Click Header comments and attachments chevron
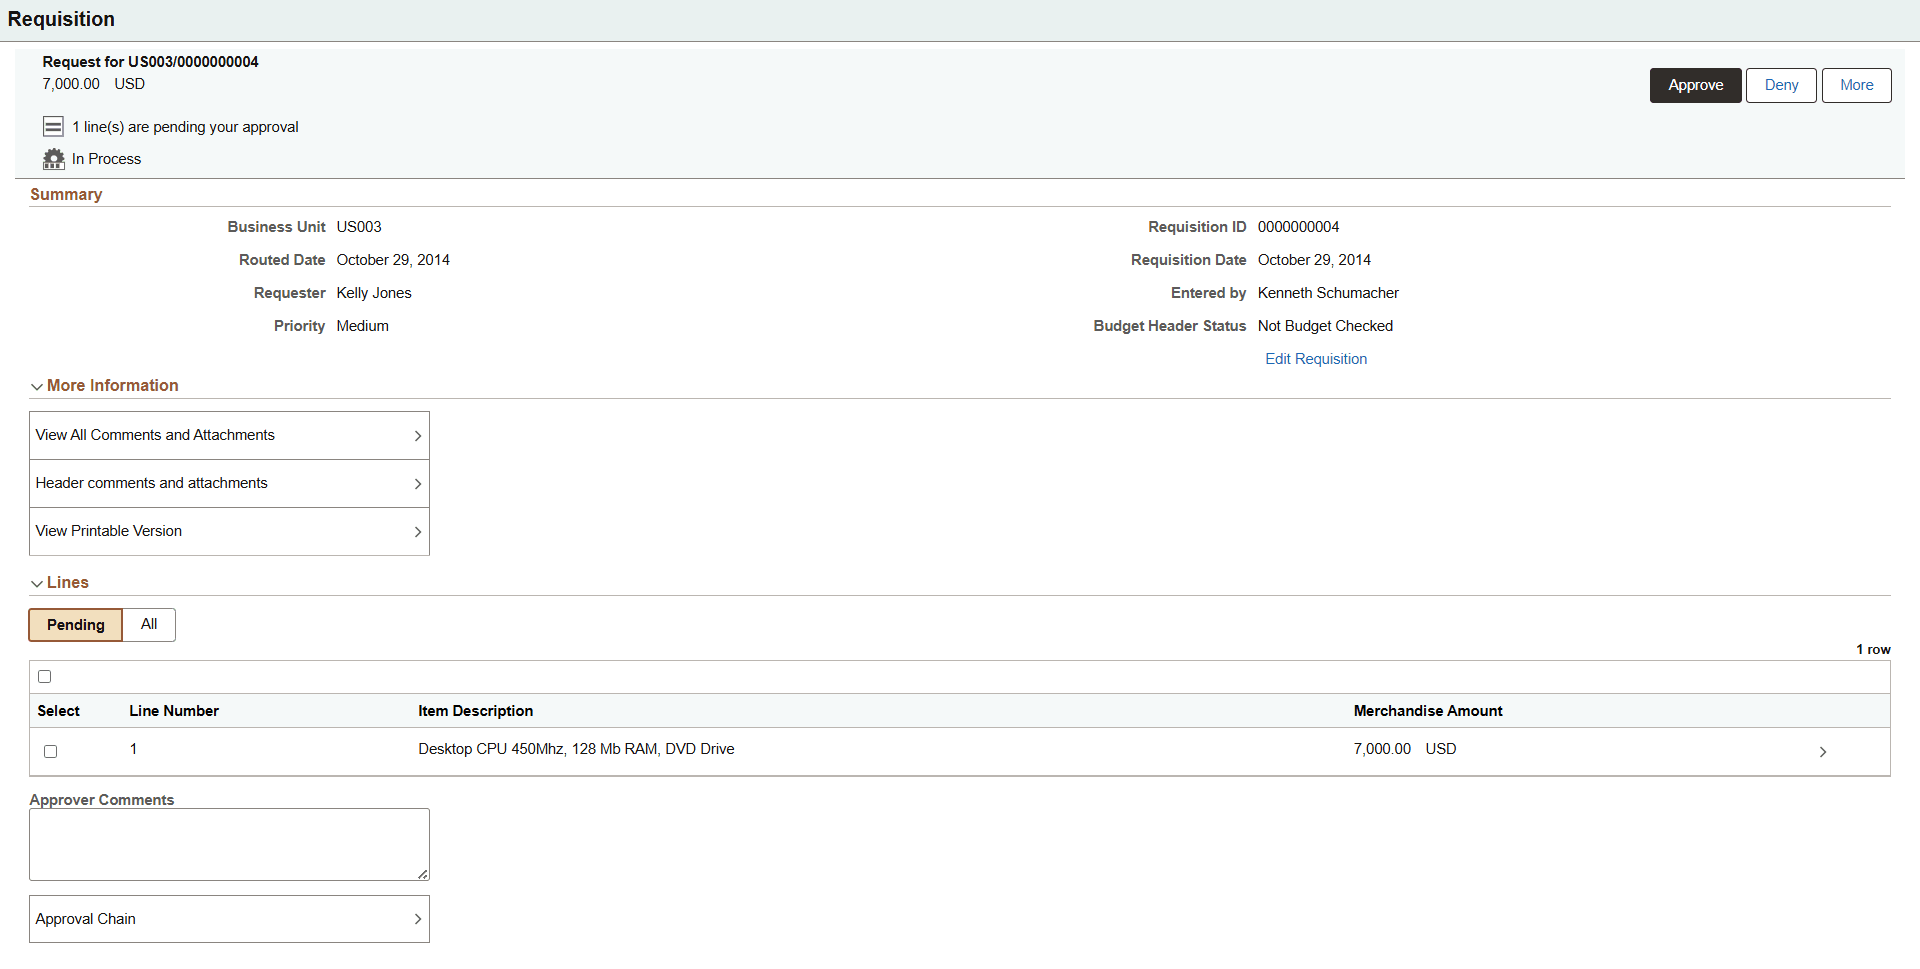Viewport: 1920px width, 969px height. (418, 483)
